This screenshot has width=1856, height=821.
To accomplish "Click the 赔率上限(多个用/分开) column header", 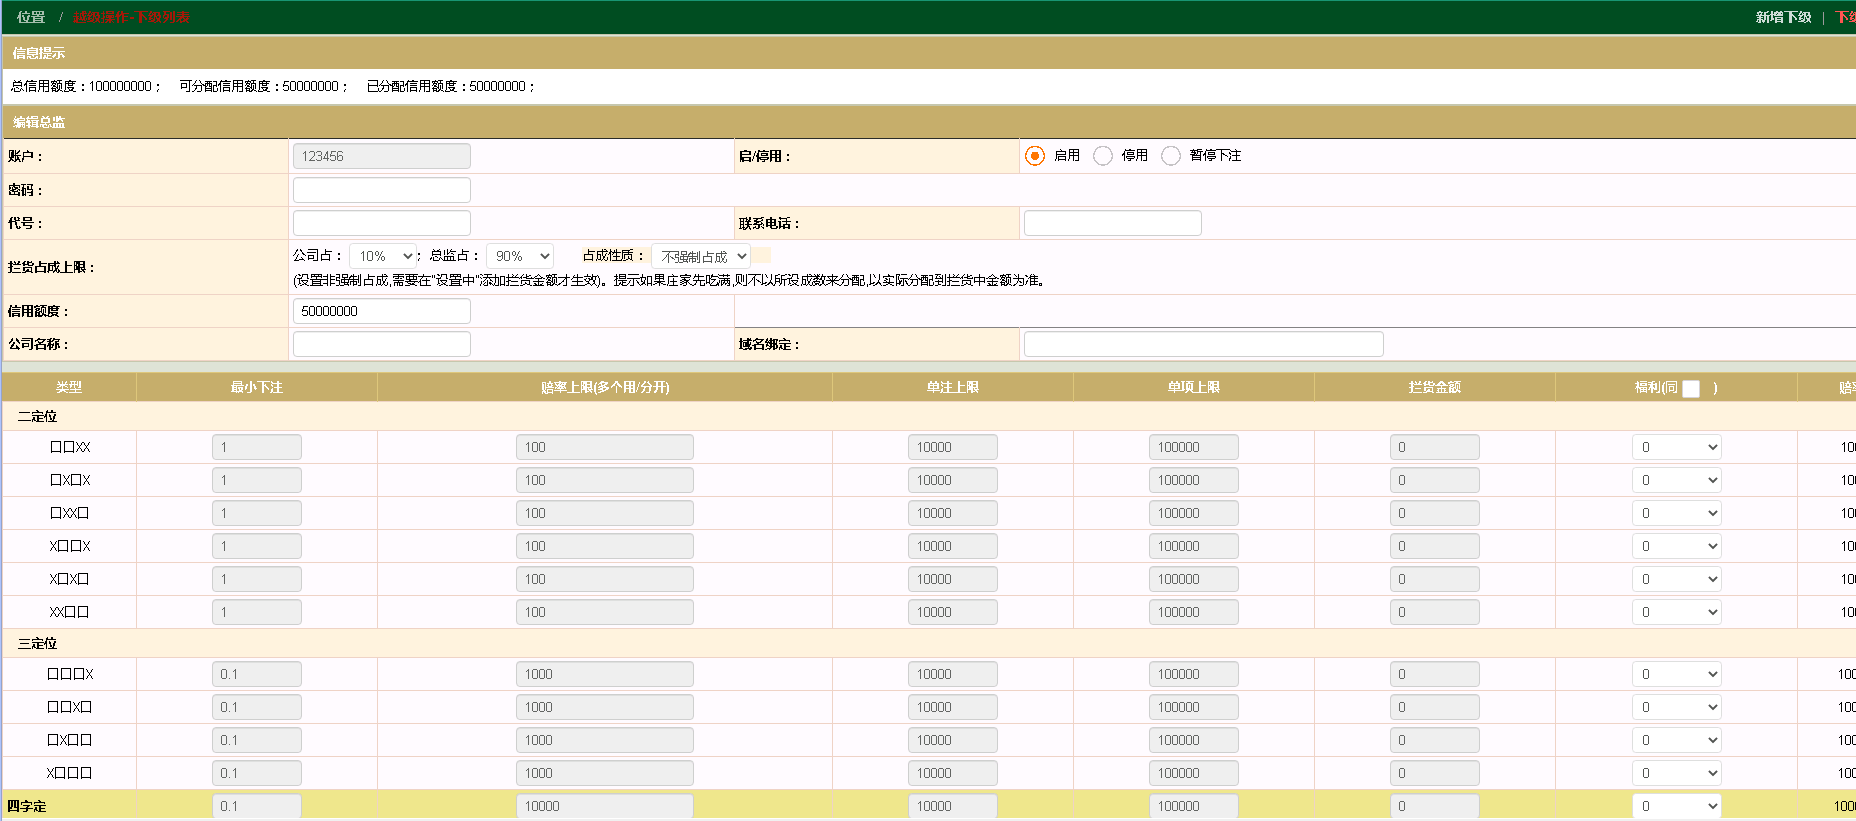I will [x=605, y=387].
